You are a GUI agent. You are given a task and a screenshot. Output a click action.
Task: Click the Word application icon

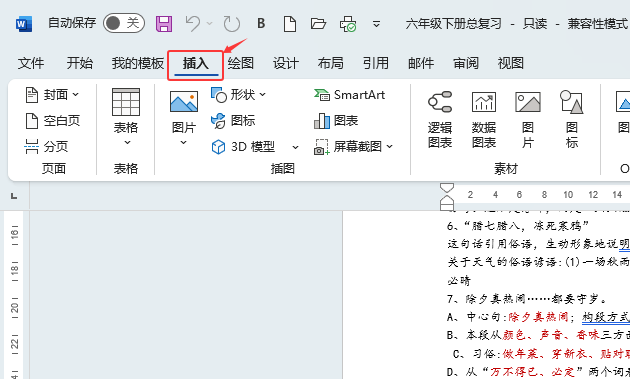[24, 24]
